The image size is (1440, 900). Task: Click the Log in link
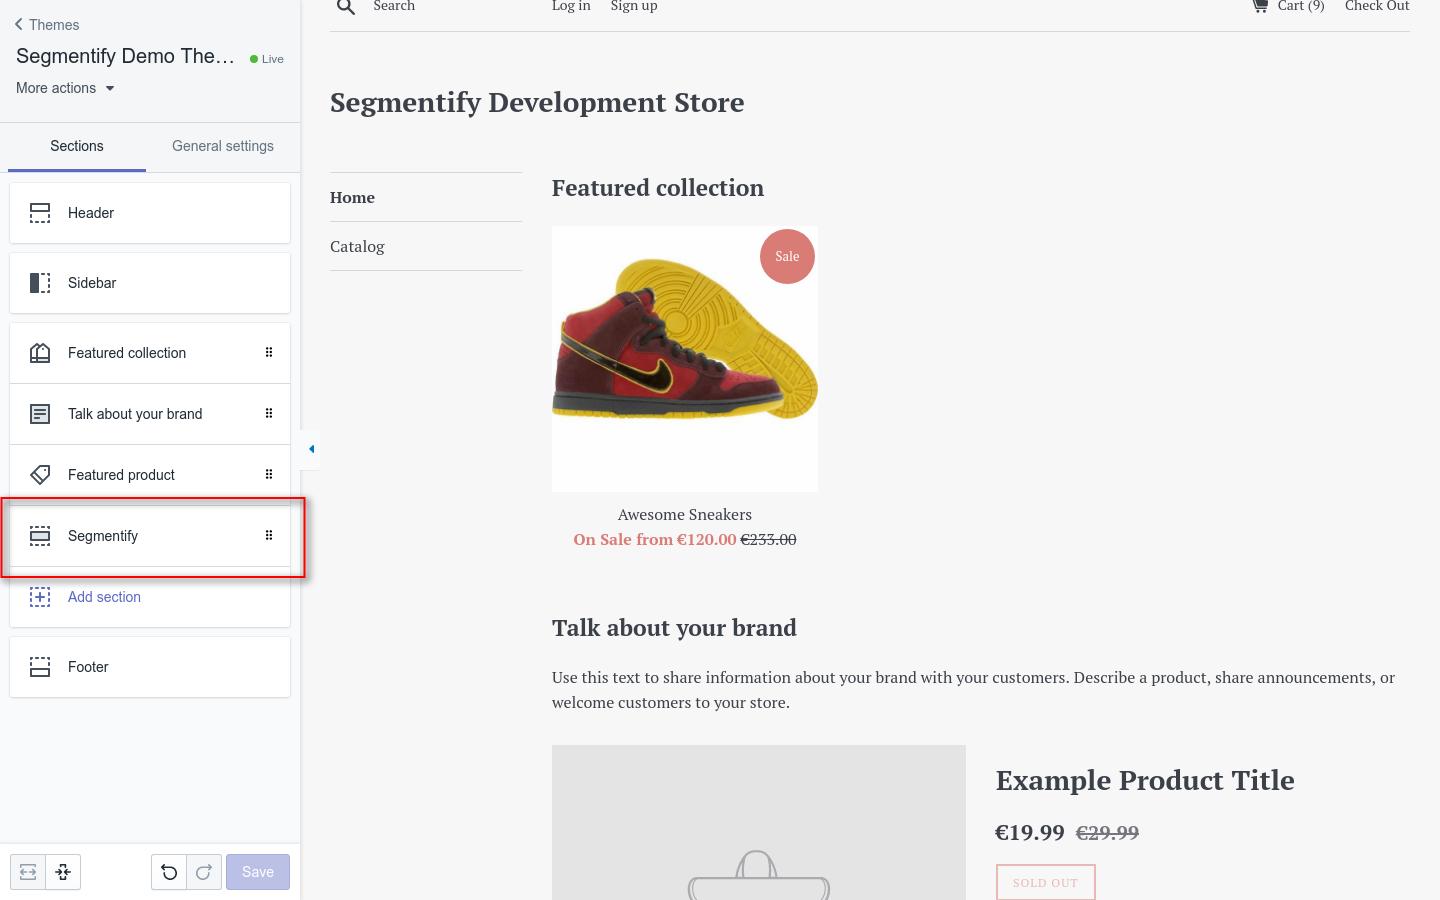coord(571,6)
